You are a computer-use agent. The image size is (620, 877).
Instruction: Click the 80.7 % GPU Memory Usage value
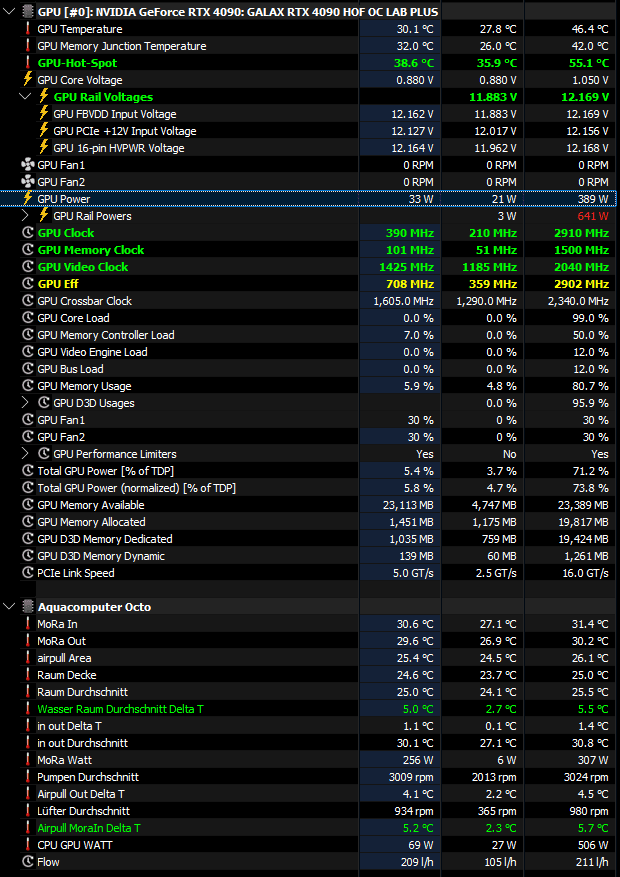tap(591, 386)
